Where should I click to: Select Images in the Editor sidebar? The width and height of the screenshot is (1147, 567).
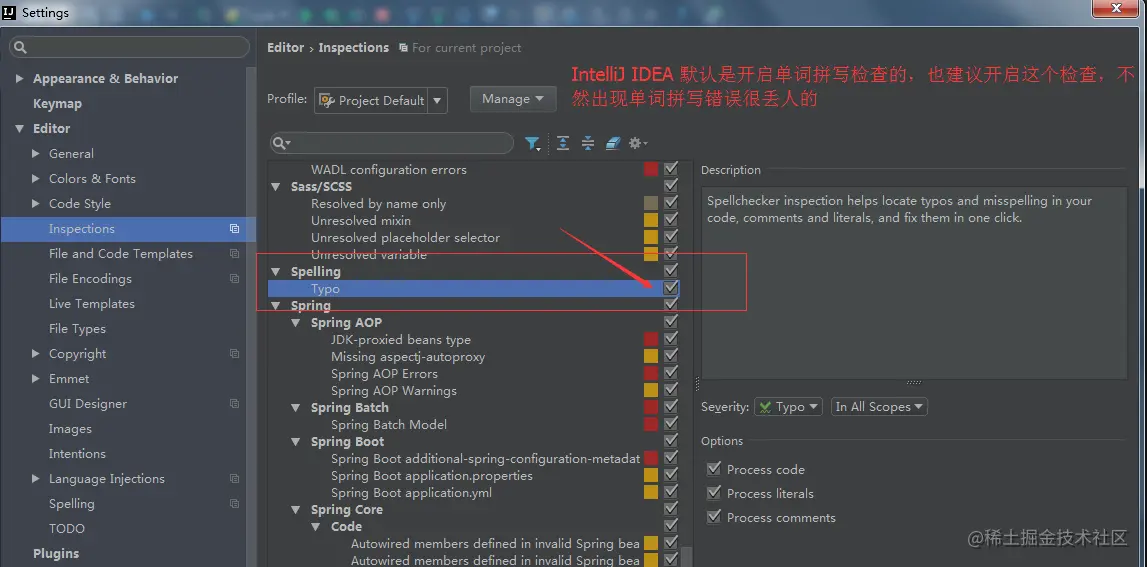70,429
